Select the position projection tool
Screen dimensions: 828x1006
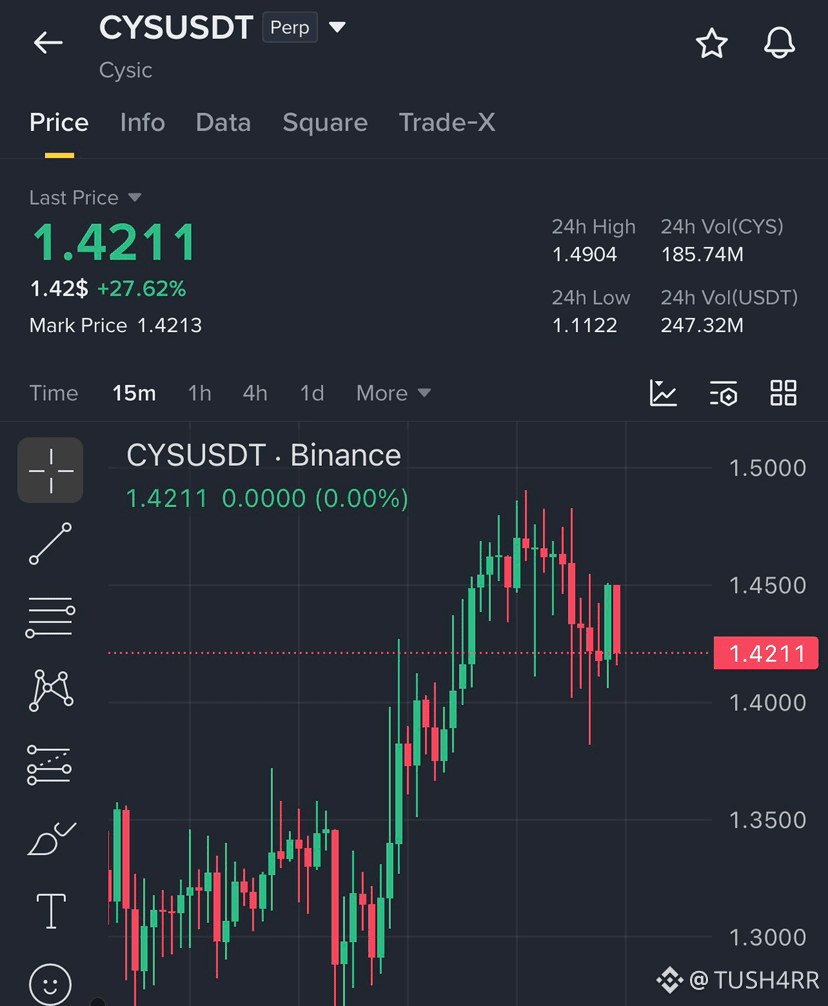point(49,765)
